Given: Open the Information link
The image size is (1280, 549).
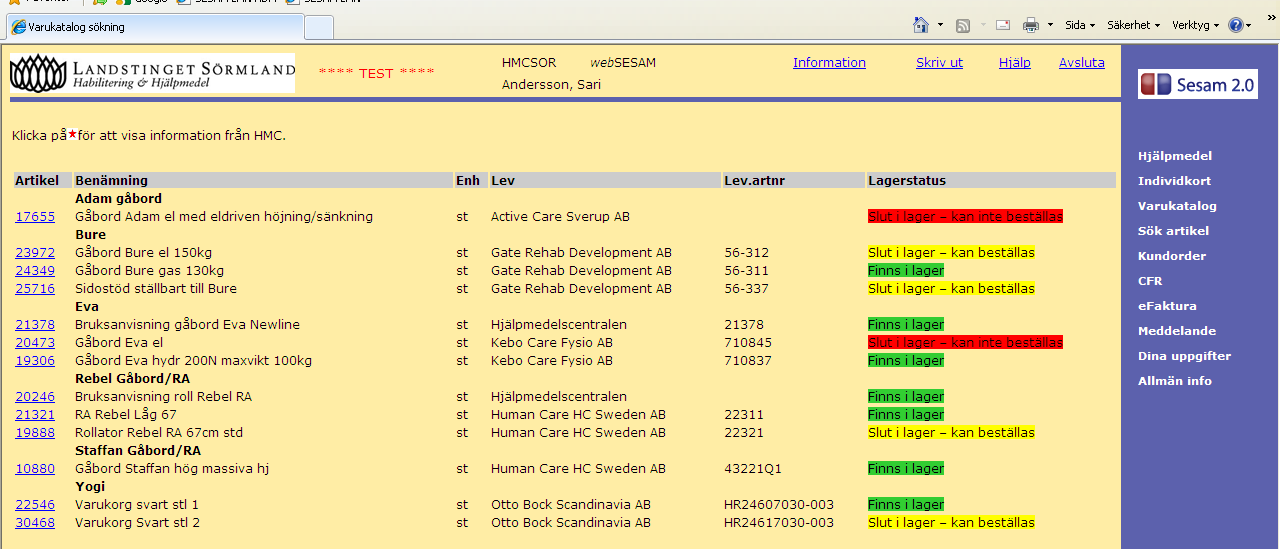Looking at the screenshot, I should 829,63.
